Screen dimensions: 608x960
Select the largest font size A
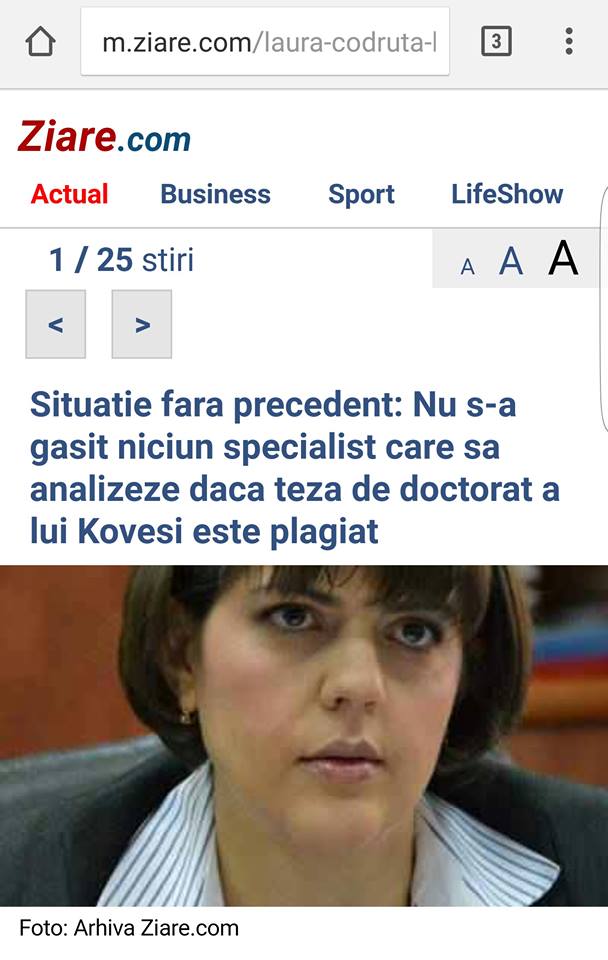coord(563,258)
